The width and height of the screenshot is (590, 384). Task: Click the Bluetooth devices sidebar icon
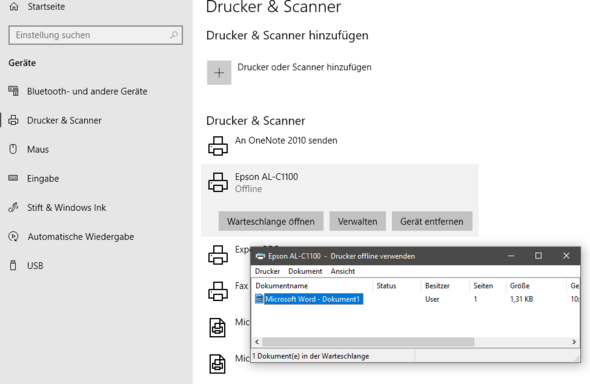13,91
